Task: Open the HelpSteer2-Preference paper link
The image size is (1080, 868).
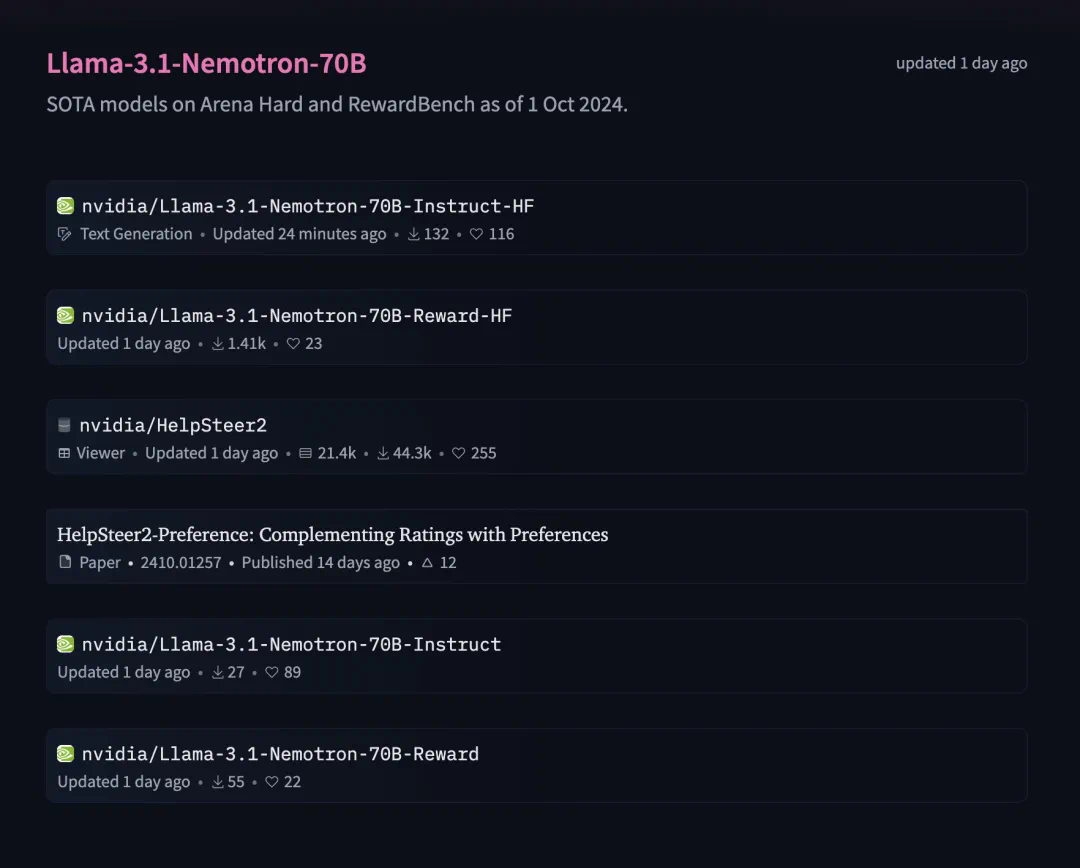Action: [332, 535]
